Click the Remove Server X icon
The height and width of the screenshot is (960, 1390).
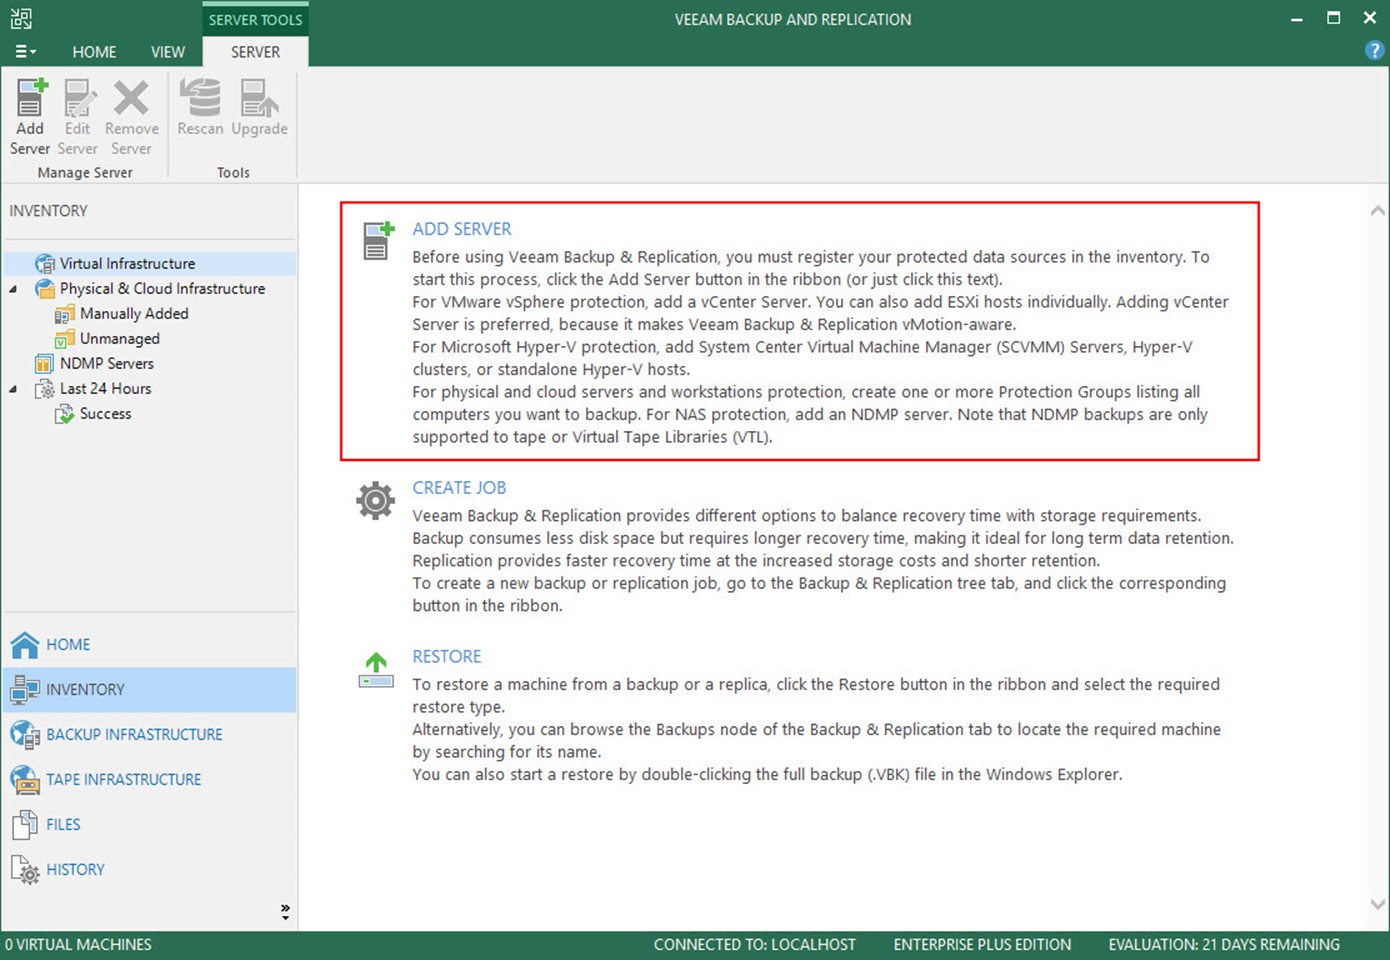coord(131,98)
